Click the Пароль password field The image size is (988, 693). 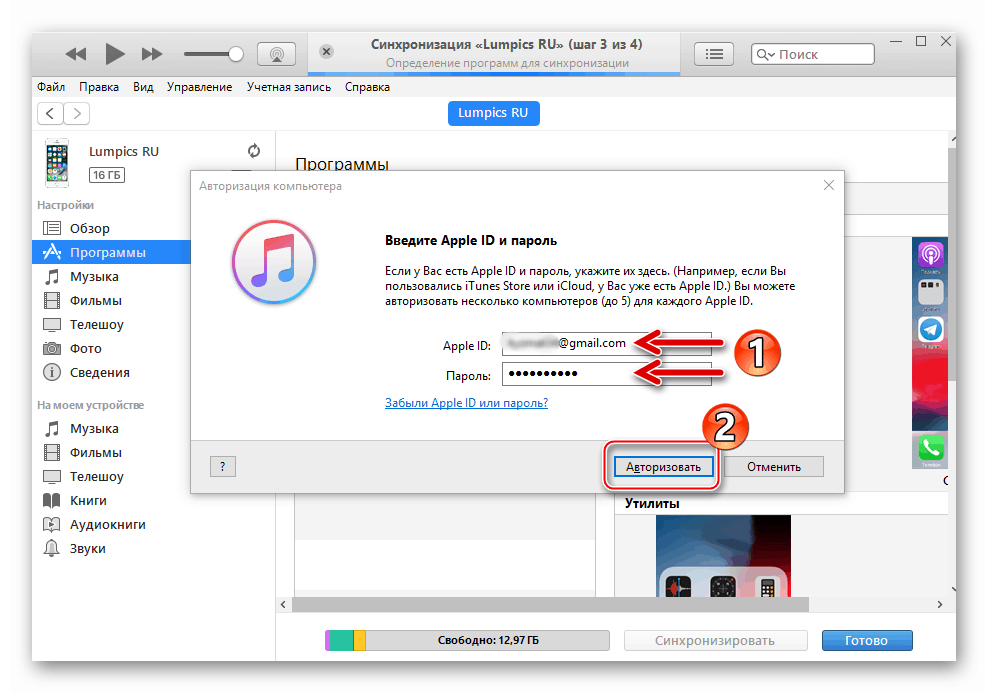pos(606,374)
